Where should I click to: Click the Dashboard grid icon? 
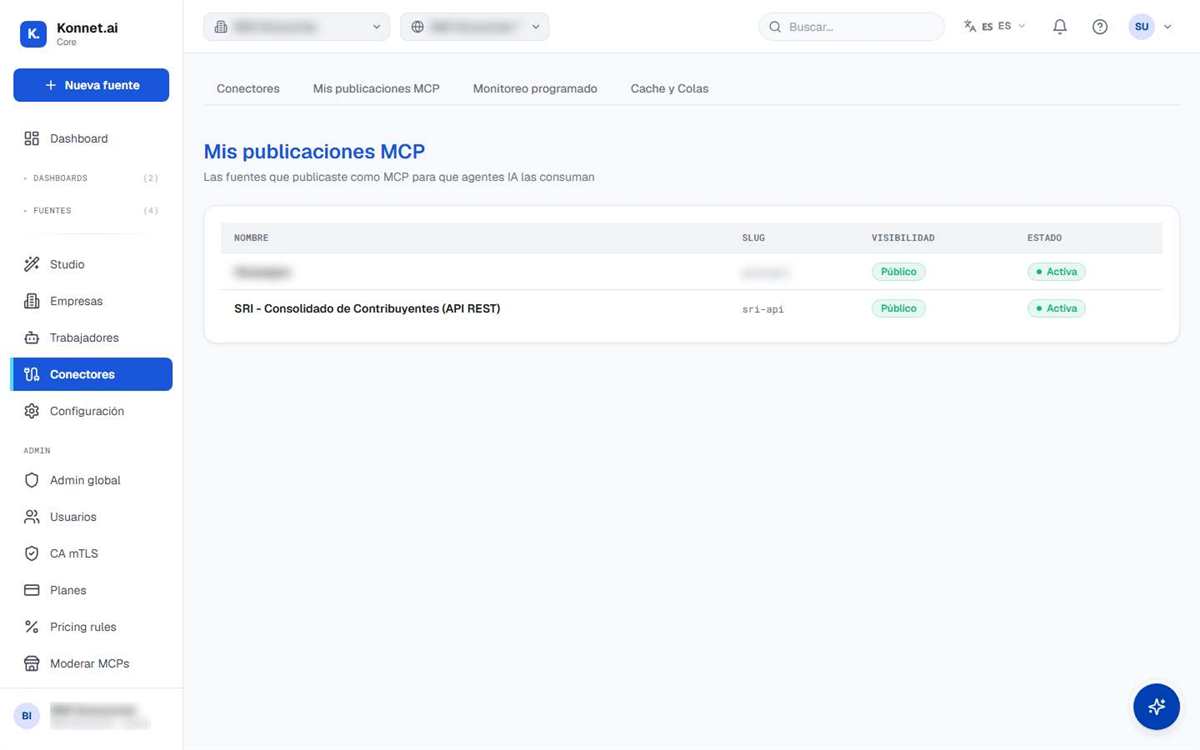tap(31, 139)
